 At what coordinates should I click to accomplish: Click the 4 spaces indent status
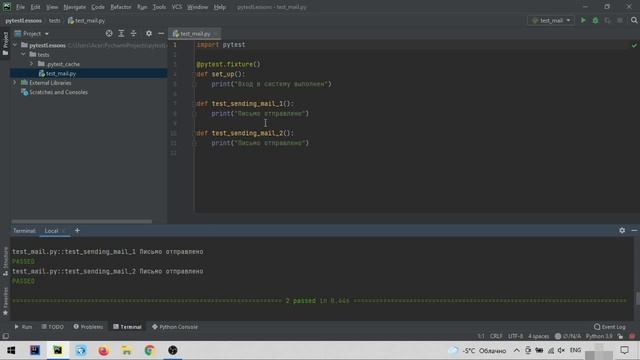539,336
